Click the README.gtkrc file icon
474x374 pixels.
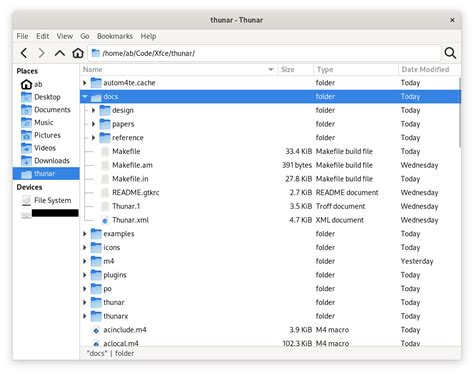click(105, 193)
